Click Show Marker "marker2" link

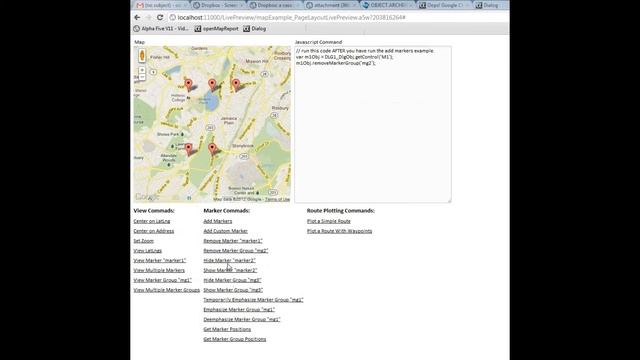230,270
